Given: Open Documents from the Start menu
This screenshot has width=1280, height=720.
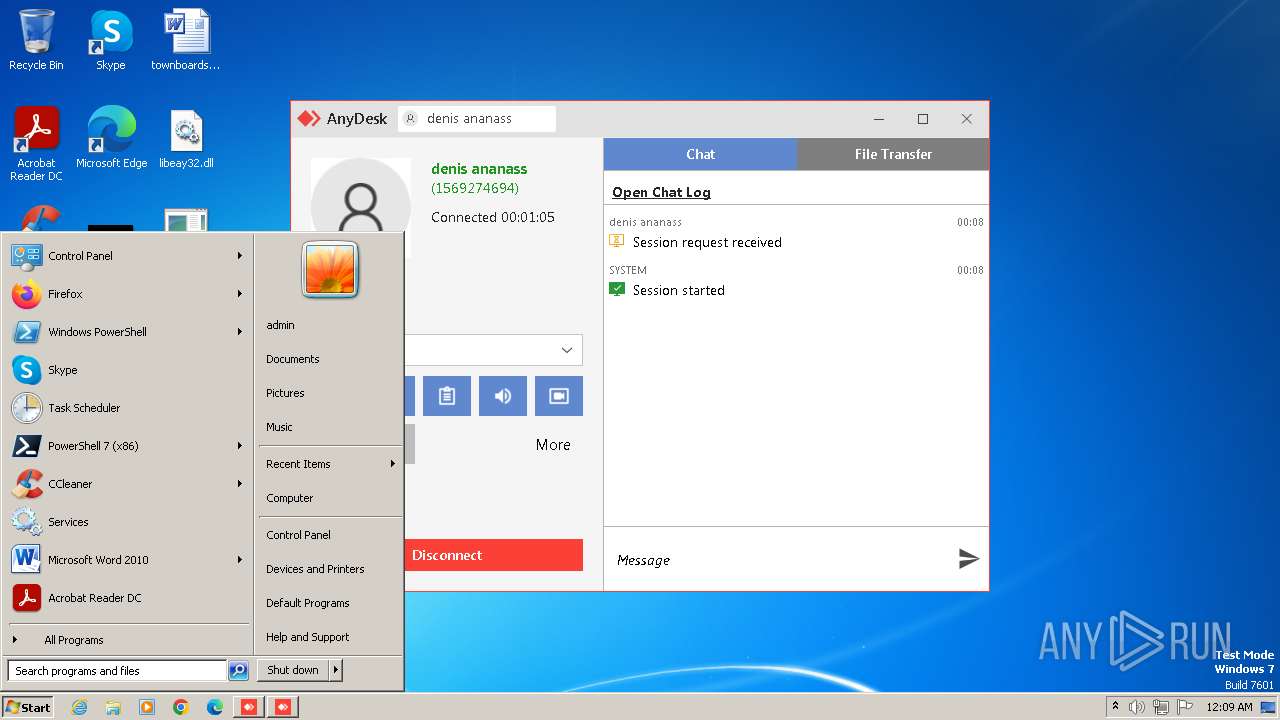Looking at the screenshot, I should (292, 359).
